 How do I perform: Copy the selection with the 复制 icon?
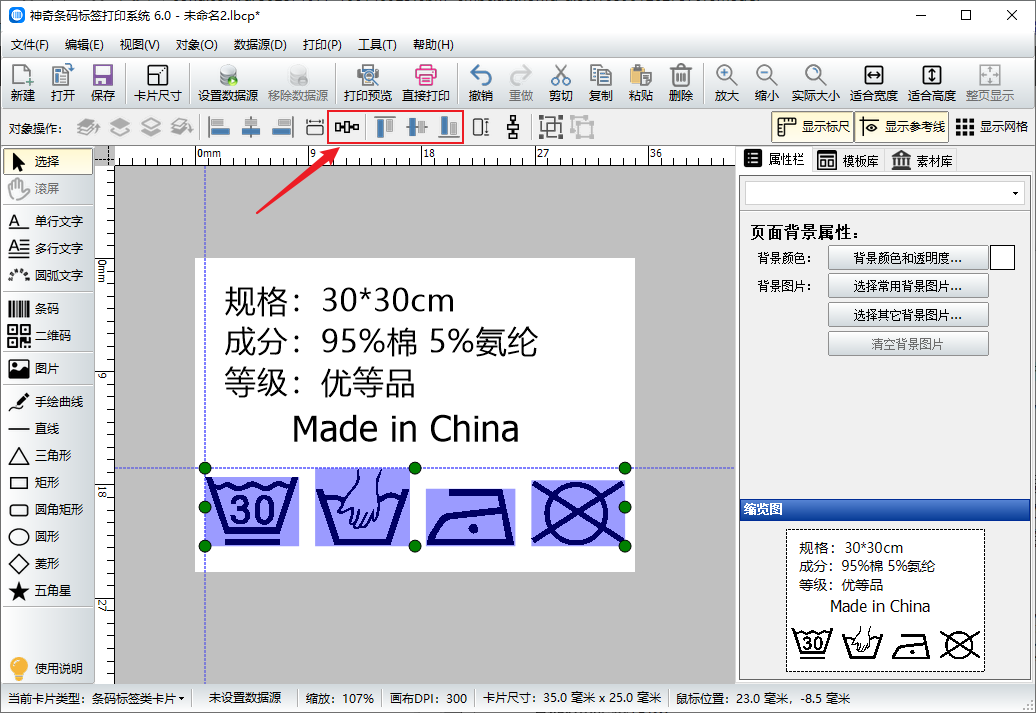(601, 83)
